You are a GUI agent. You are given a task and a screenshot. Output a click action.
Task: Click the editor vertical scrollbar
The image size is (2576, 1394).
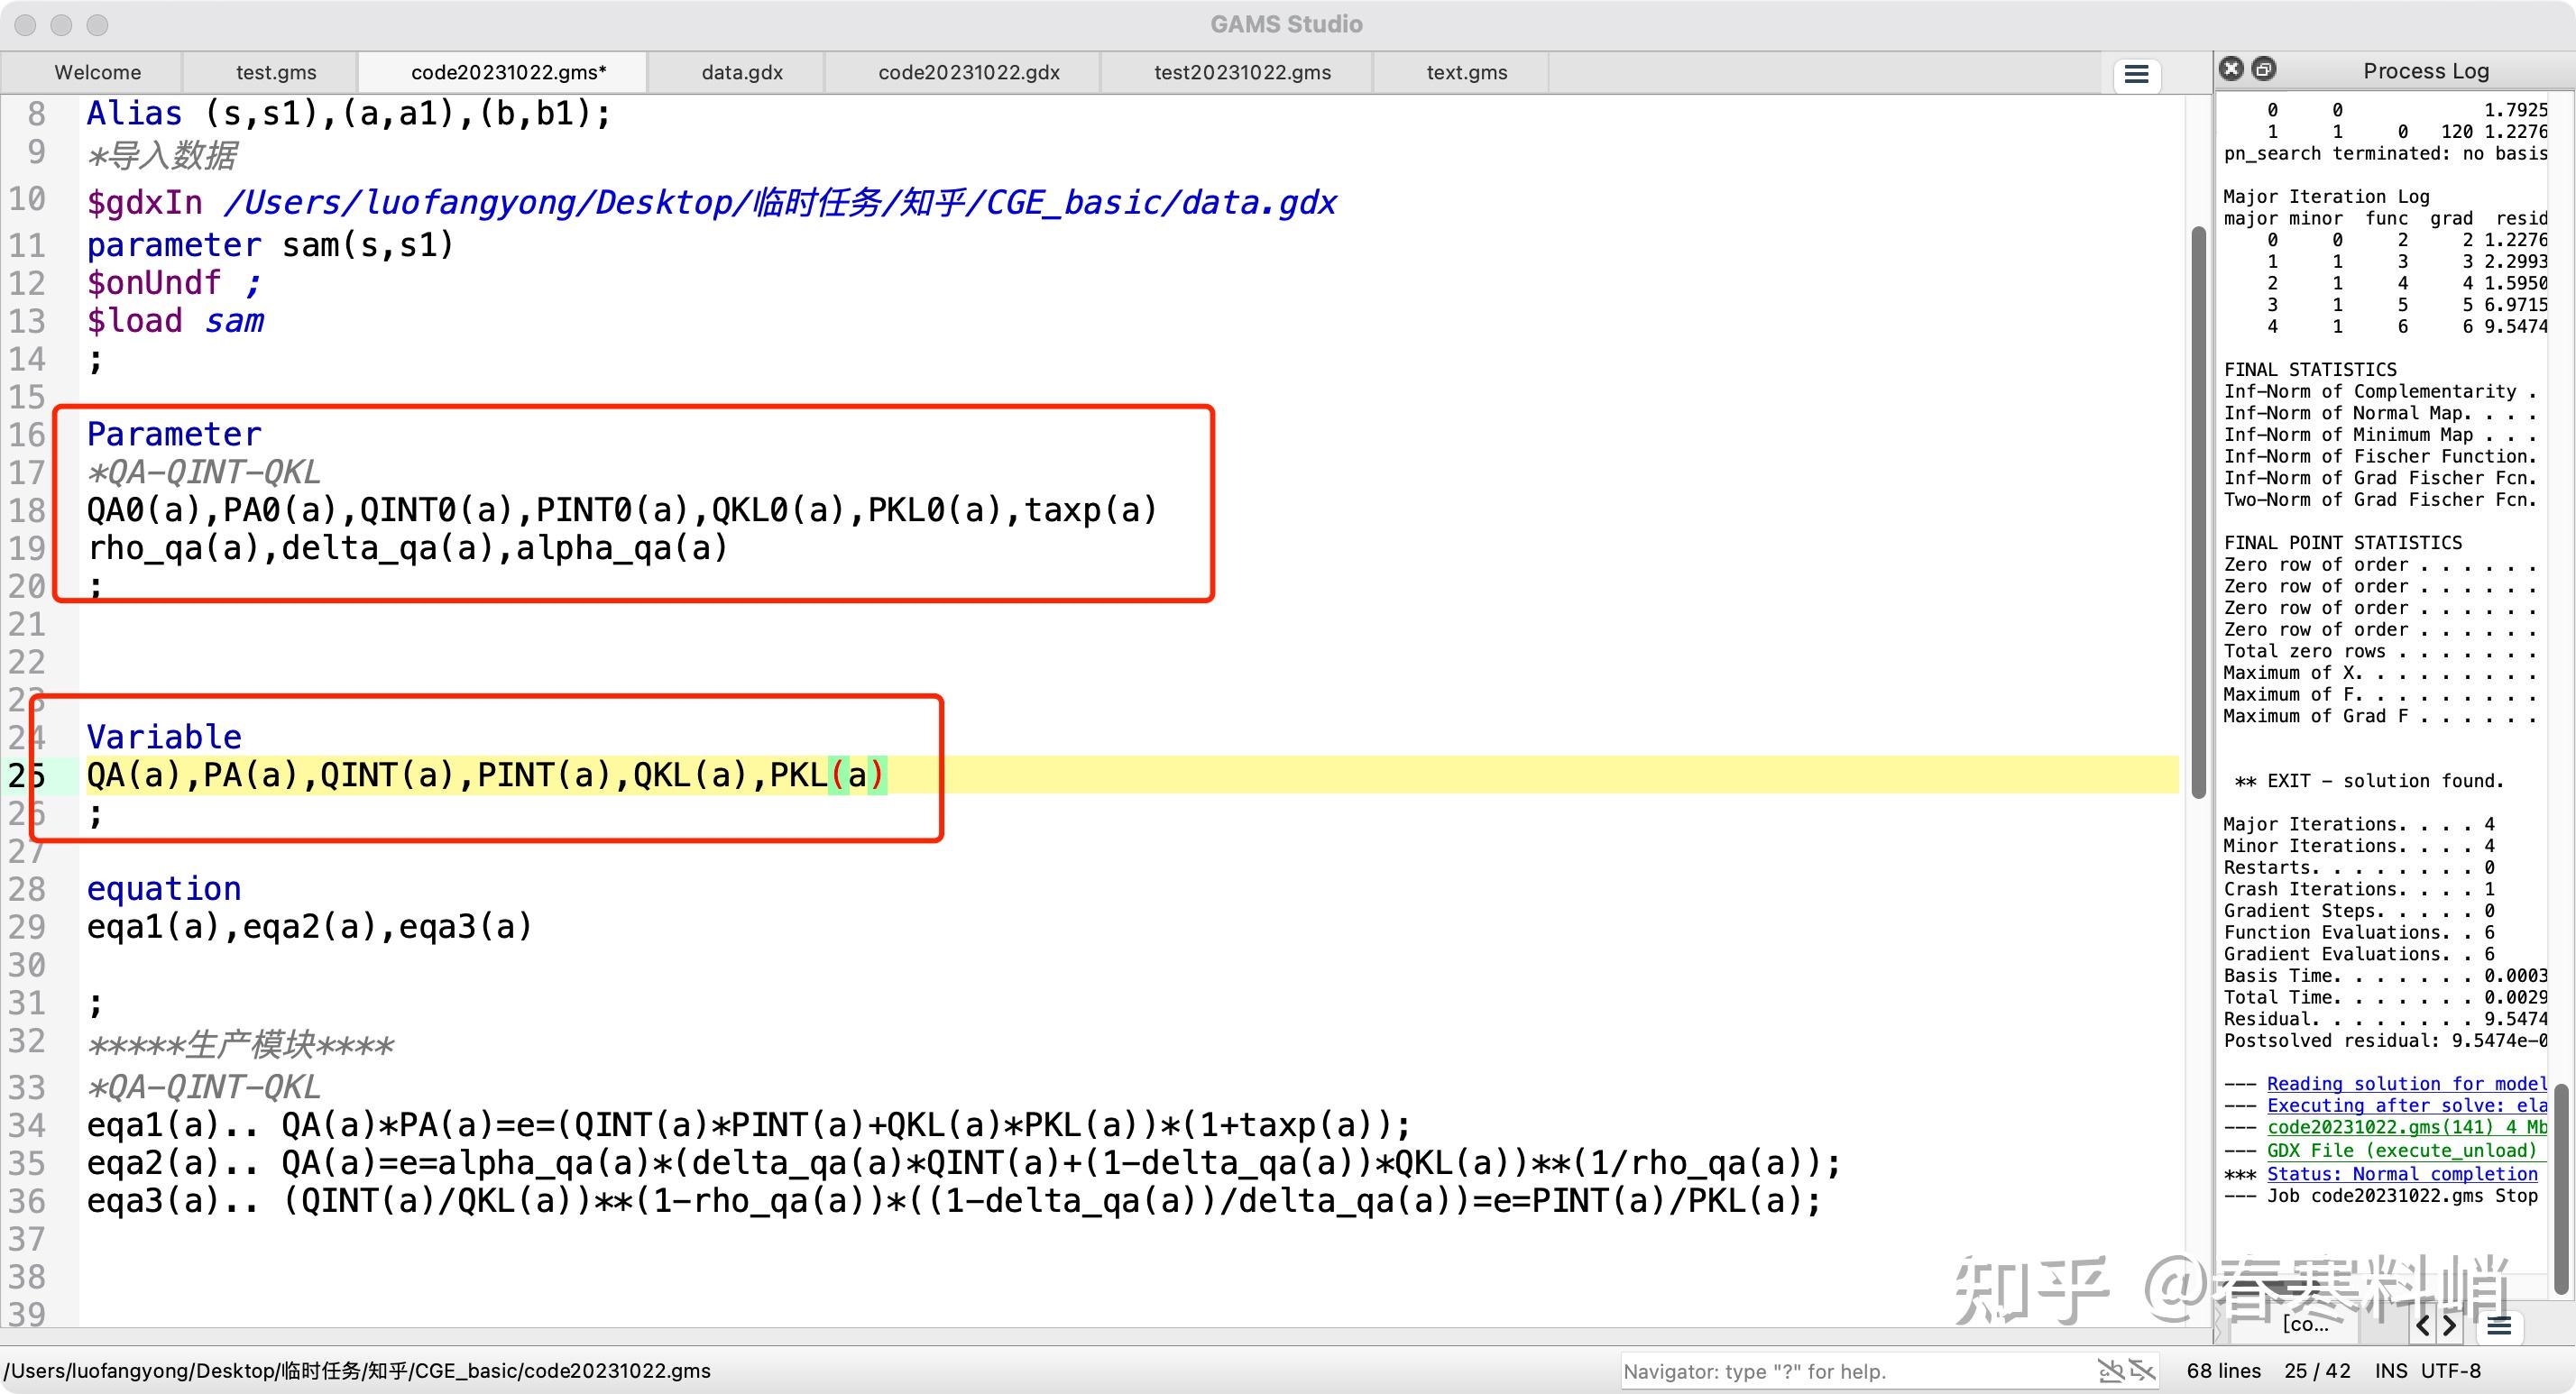[x=2198, y=510]
